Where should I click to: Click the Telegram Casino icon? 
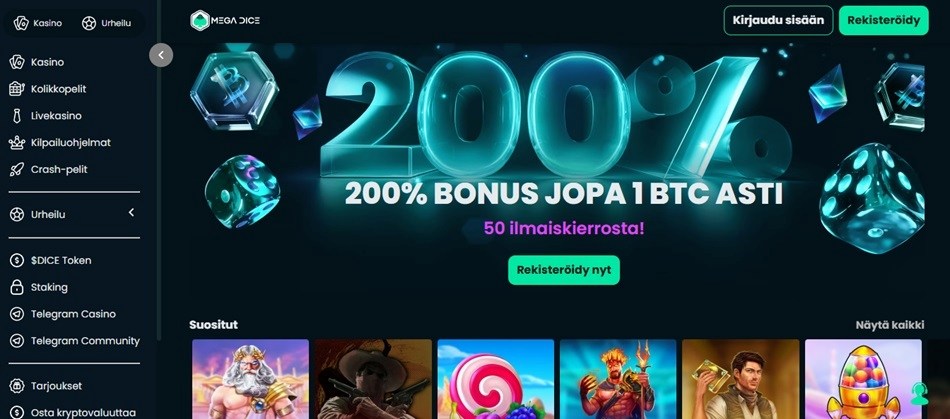click(16, 314)
